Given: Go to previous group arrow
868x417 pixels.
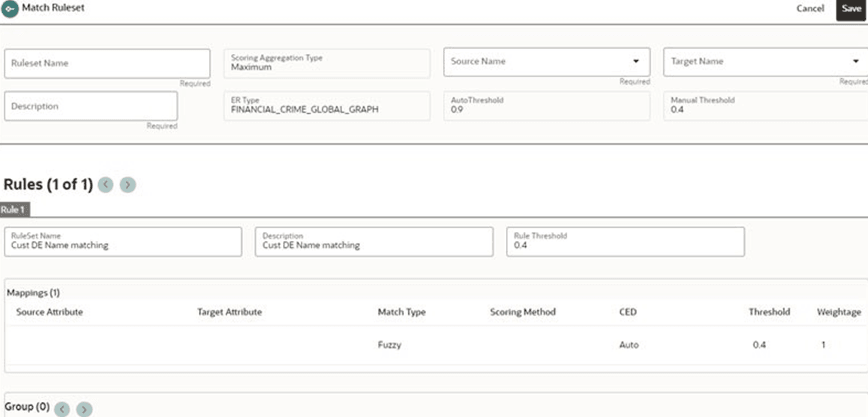Looking at the screenshot, I should click(x=61, y=409).
